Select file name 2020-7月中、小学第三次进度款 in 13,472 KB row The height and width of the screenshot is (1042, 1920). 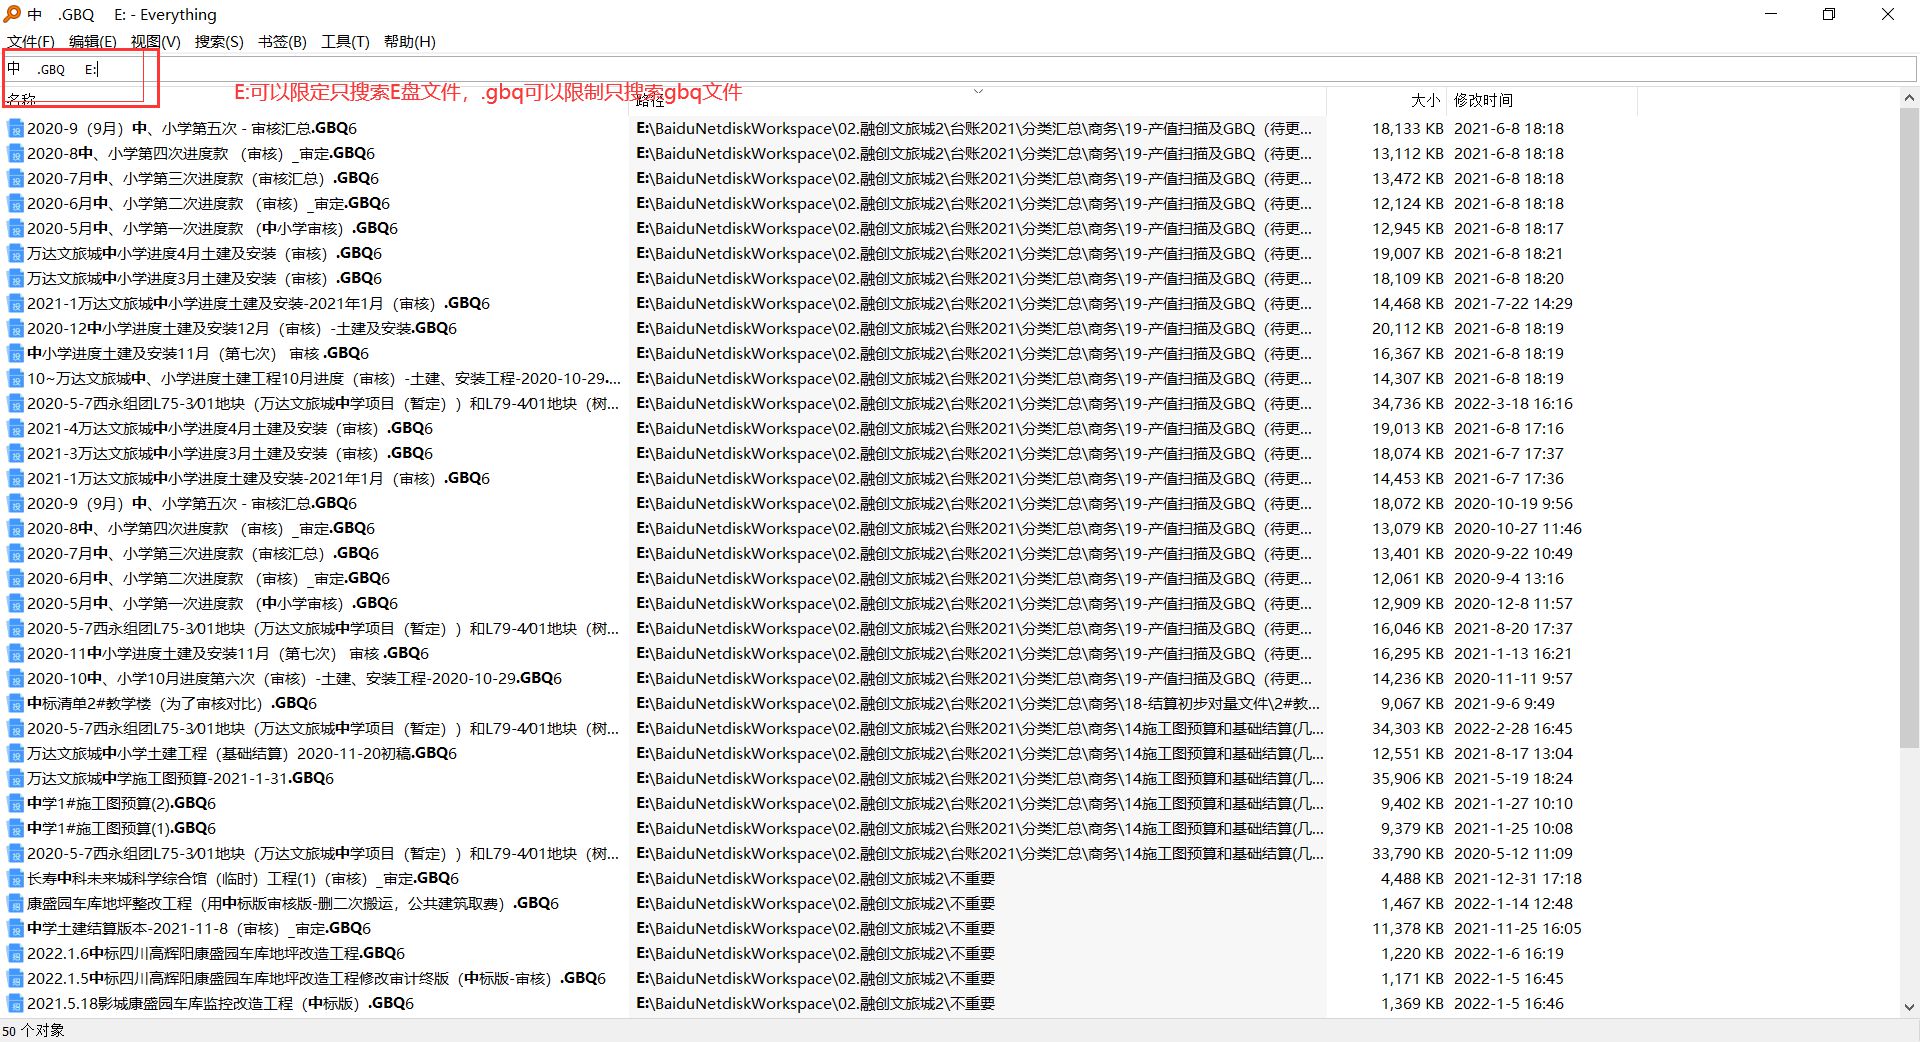203,179
